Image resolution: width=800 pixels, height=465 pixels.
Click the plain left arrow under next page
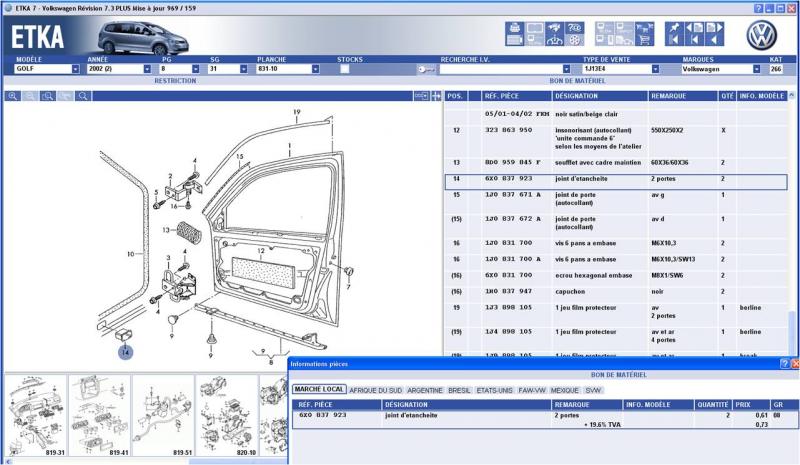coord(714,40)
